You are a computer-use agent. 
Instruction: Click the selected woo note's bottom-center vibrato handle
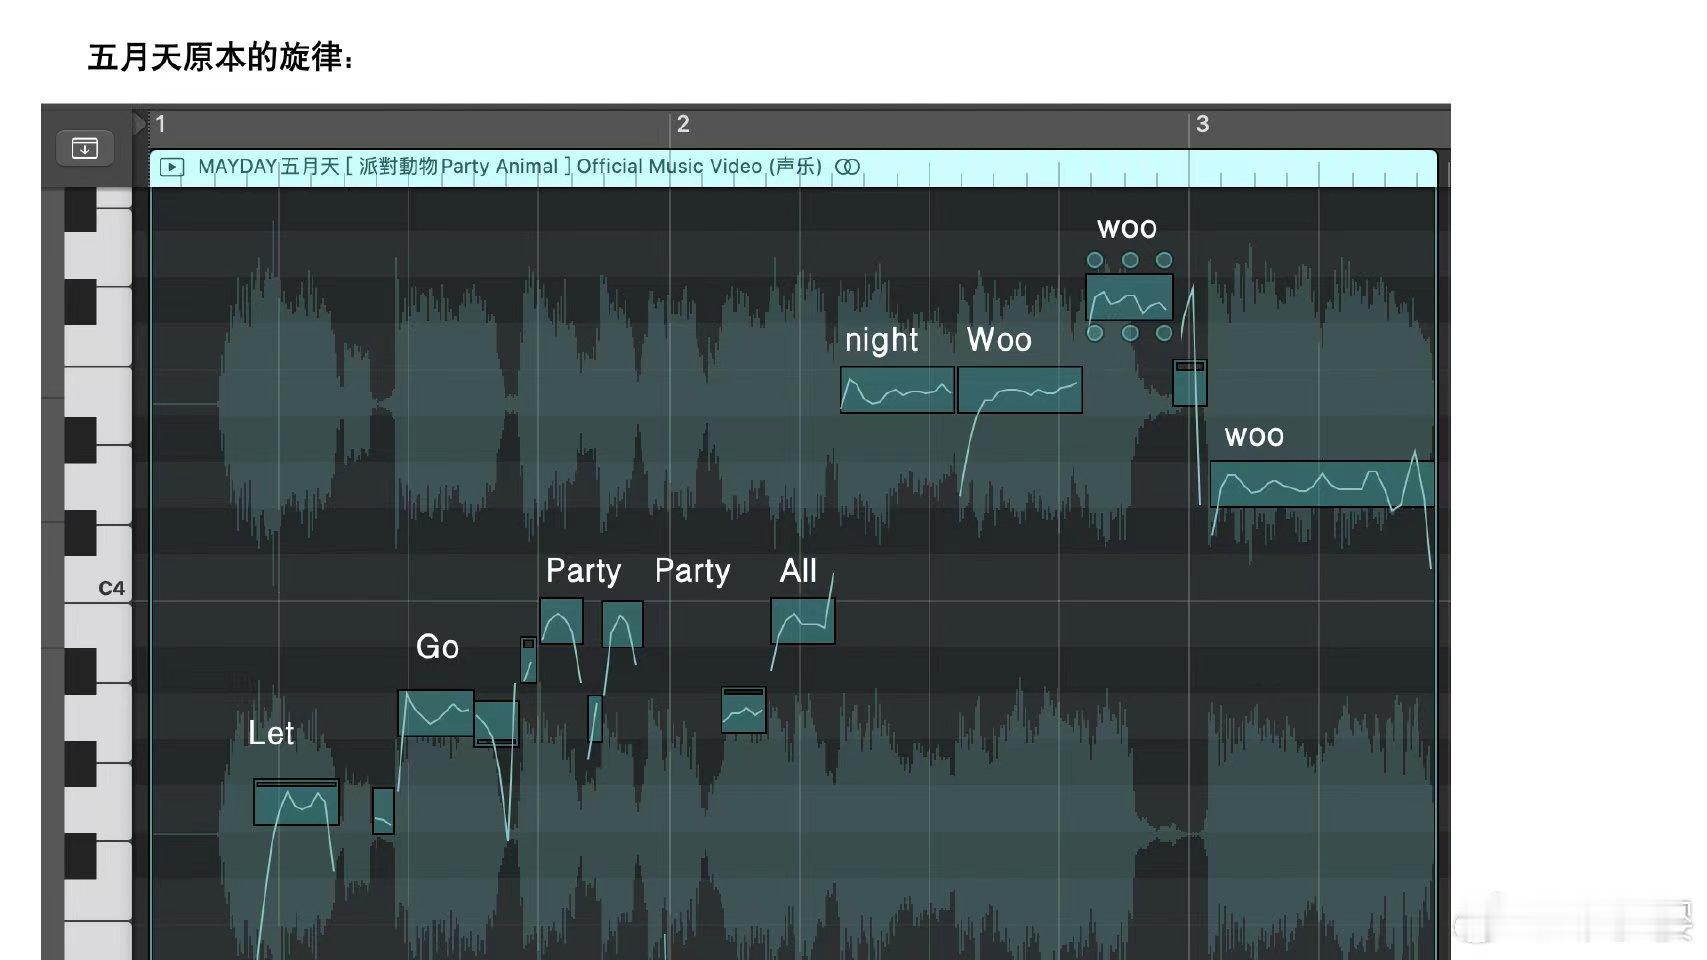[1130, 333]
